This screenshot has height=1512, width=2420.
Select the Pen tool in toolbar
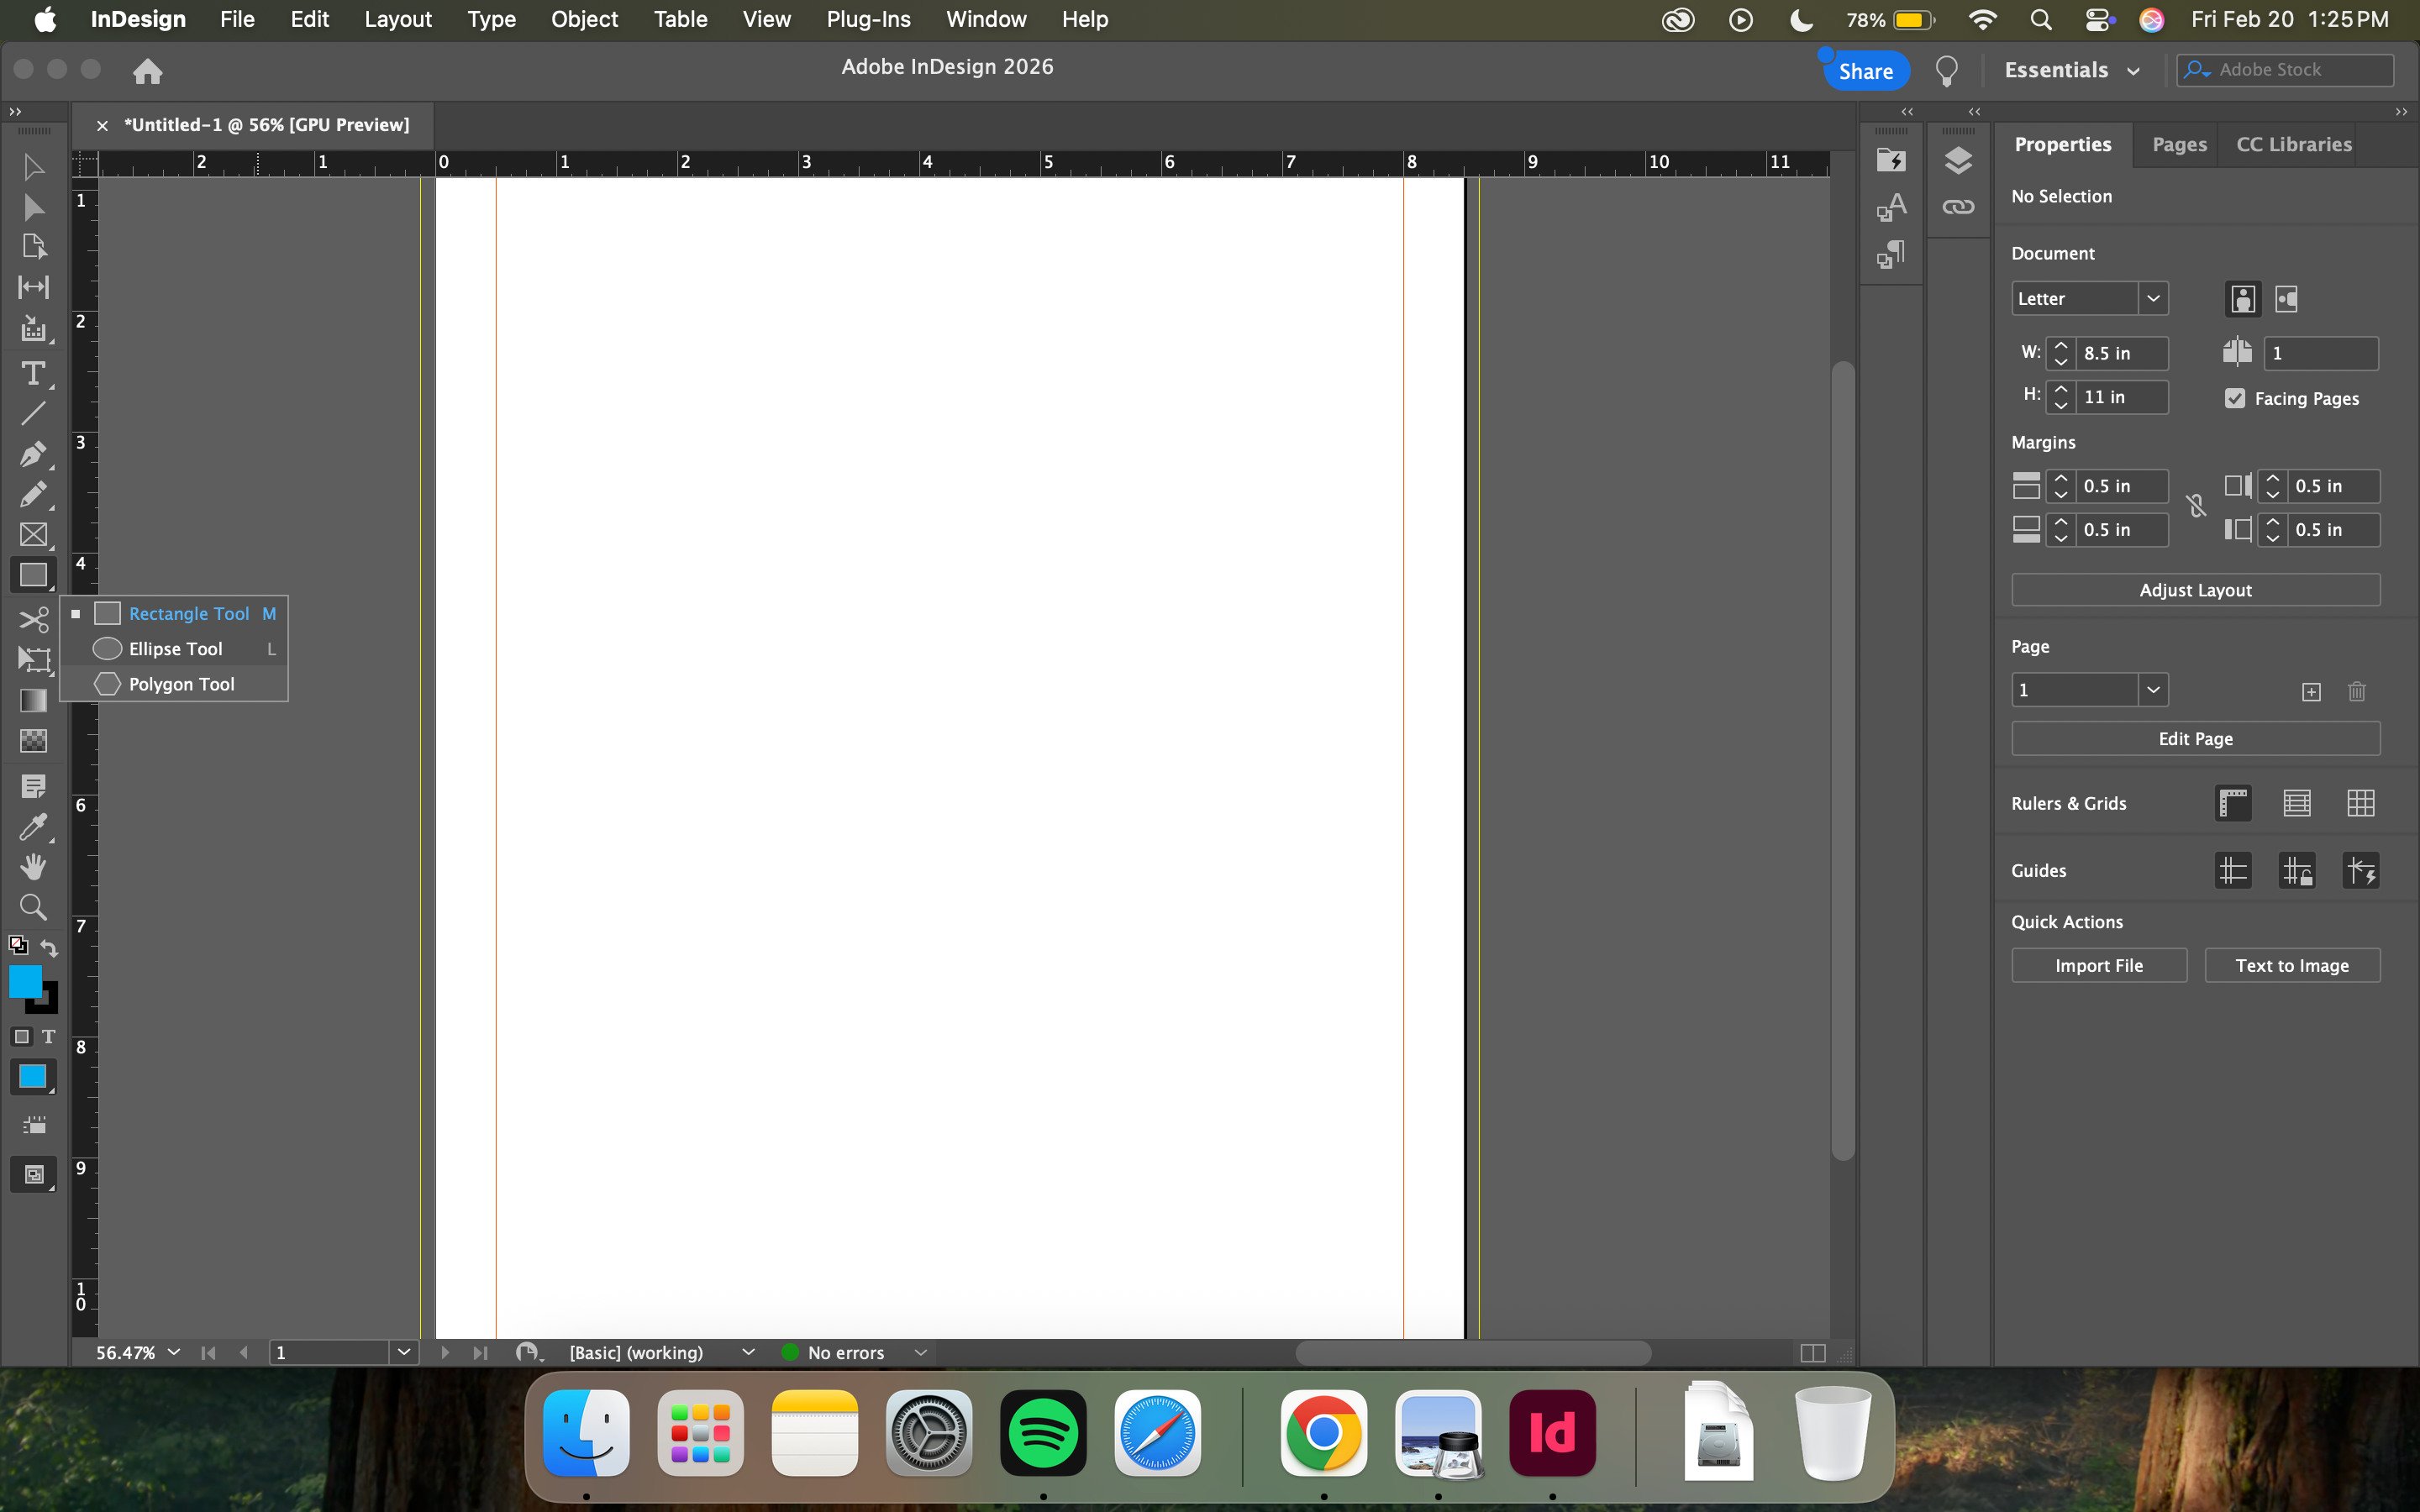[x=33, y=454]
